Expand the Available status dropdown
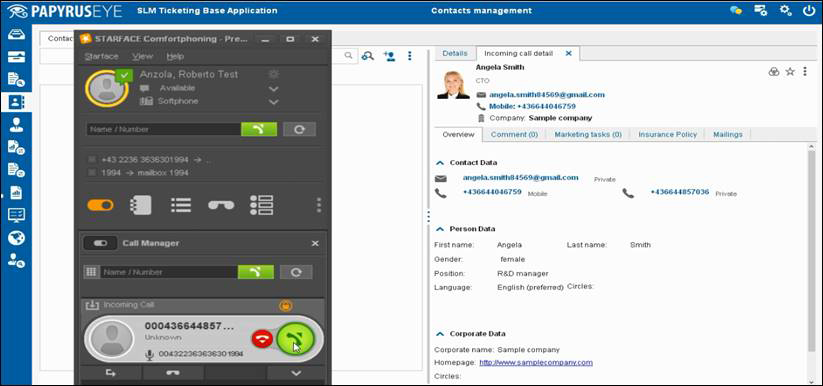The height and width of the screenshot is (386, 823). coord(273,89)
